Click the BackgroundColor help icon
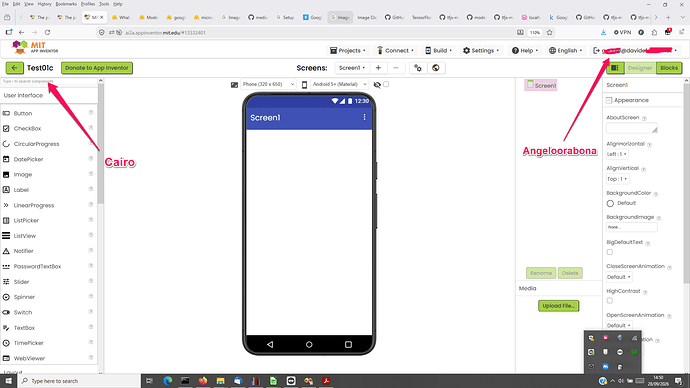Viewport: 690px width, 388px height. point(656,194)
